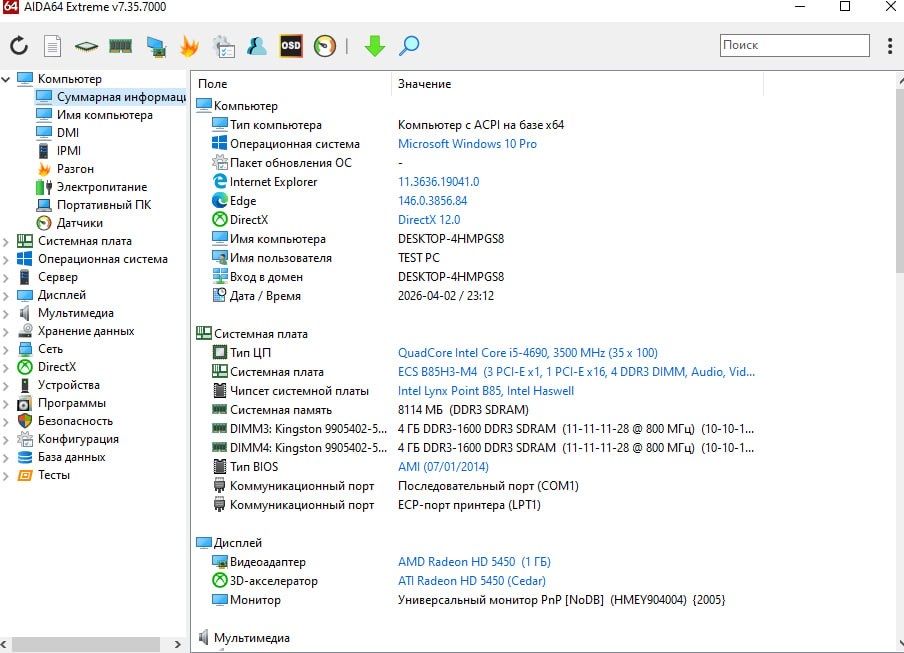Open the preferences gear checklist icon
Image resolution: width=904 pixels, height=653 pixels.
coord(224,47)
